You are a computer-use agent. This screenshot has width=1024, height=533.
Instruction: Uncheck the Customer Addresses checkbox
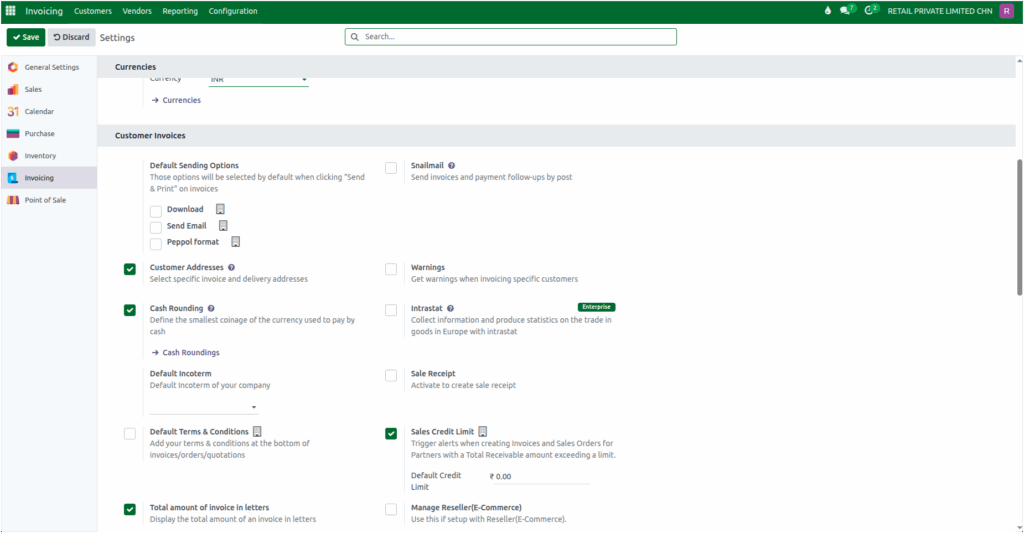point(130,269)
